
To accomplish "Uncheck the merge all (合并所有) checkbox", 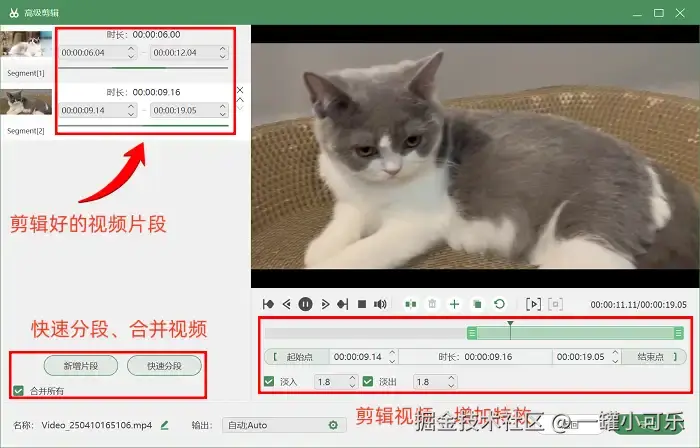I will click(x=18, y=391).
